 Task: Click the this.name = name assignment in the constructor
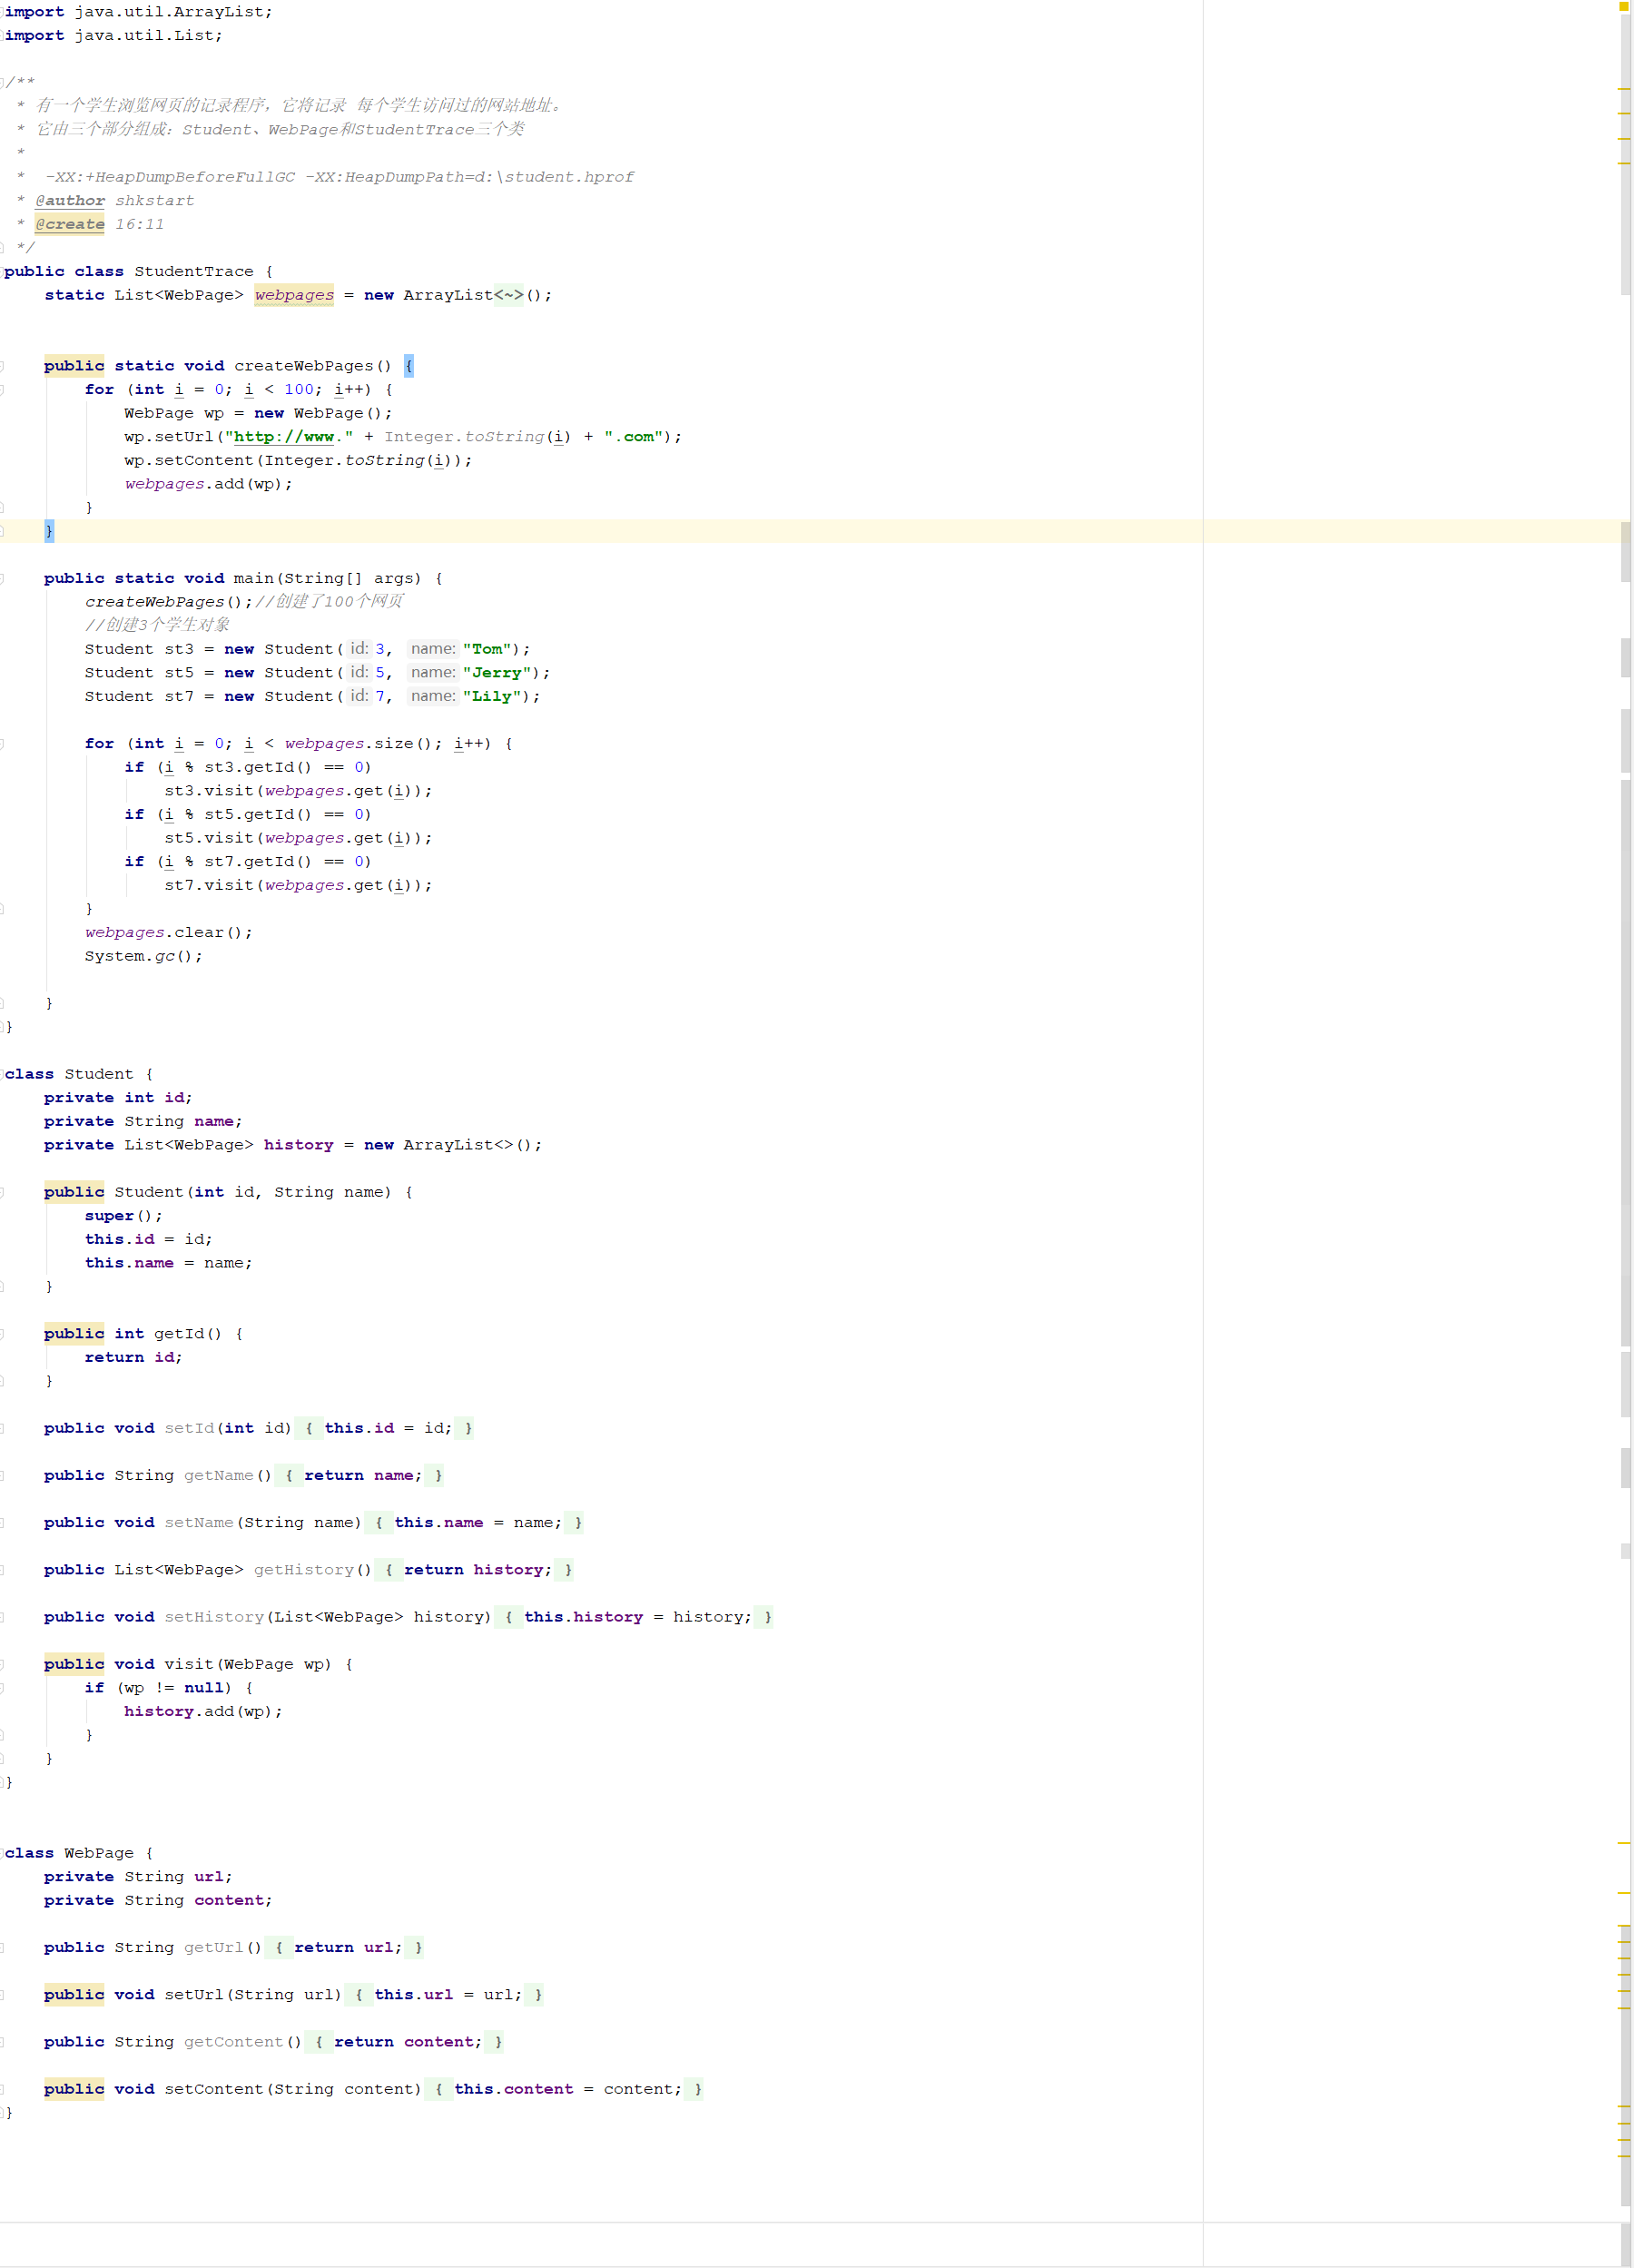tap(168, 1263)
